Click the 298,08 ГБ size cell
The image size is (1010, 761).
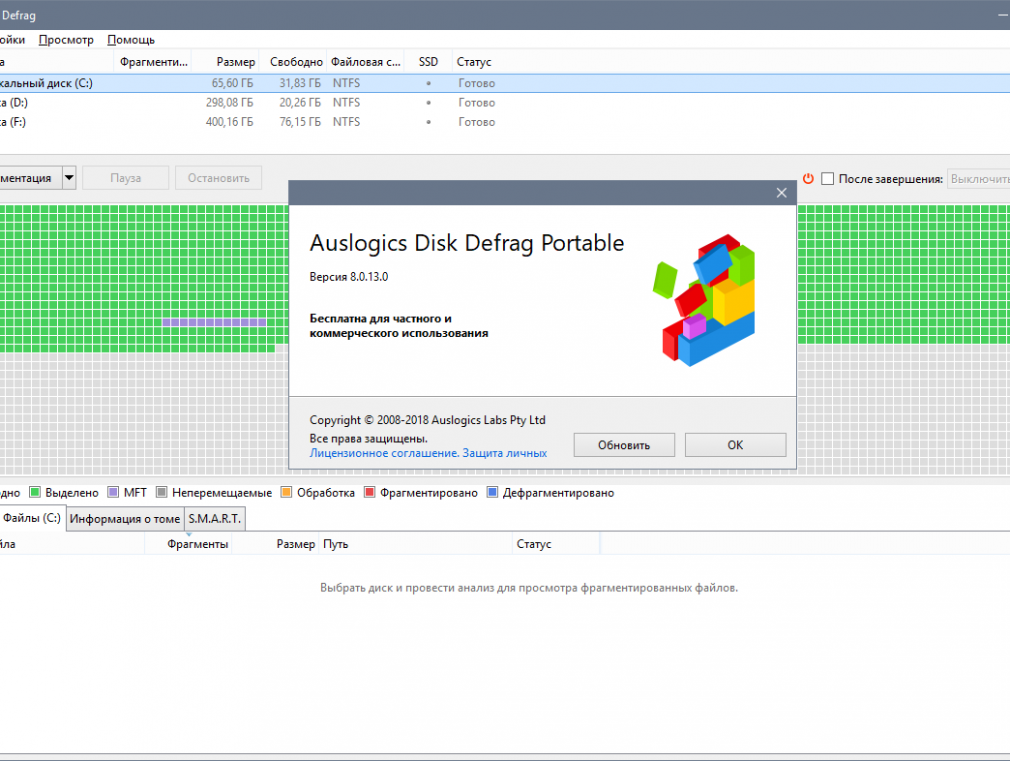click(229, 102)
